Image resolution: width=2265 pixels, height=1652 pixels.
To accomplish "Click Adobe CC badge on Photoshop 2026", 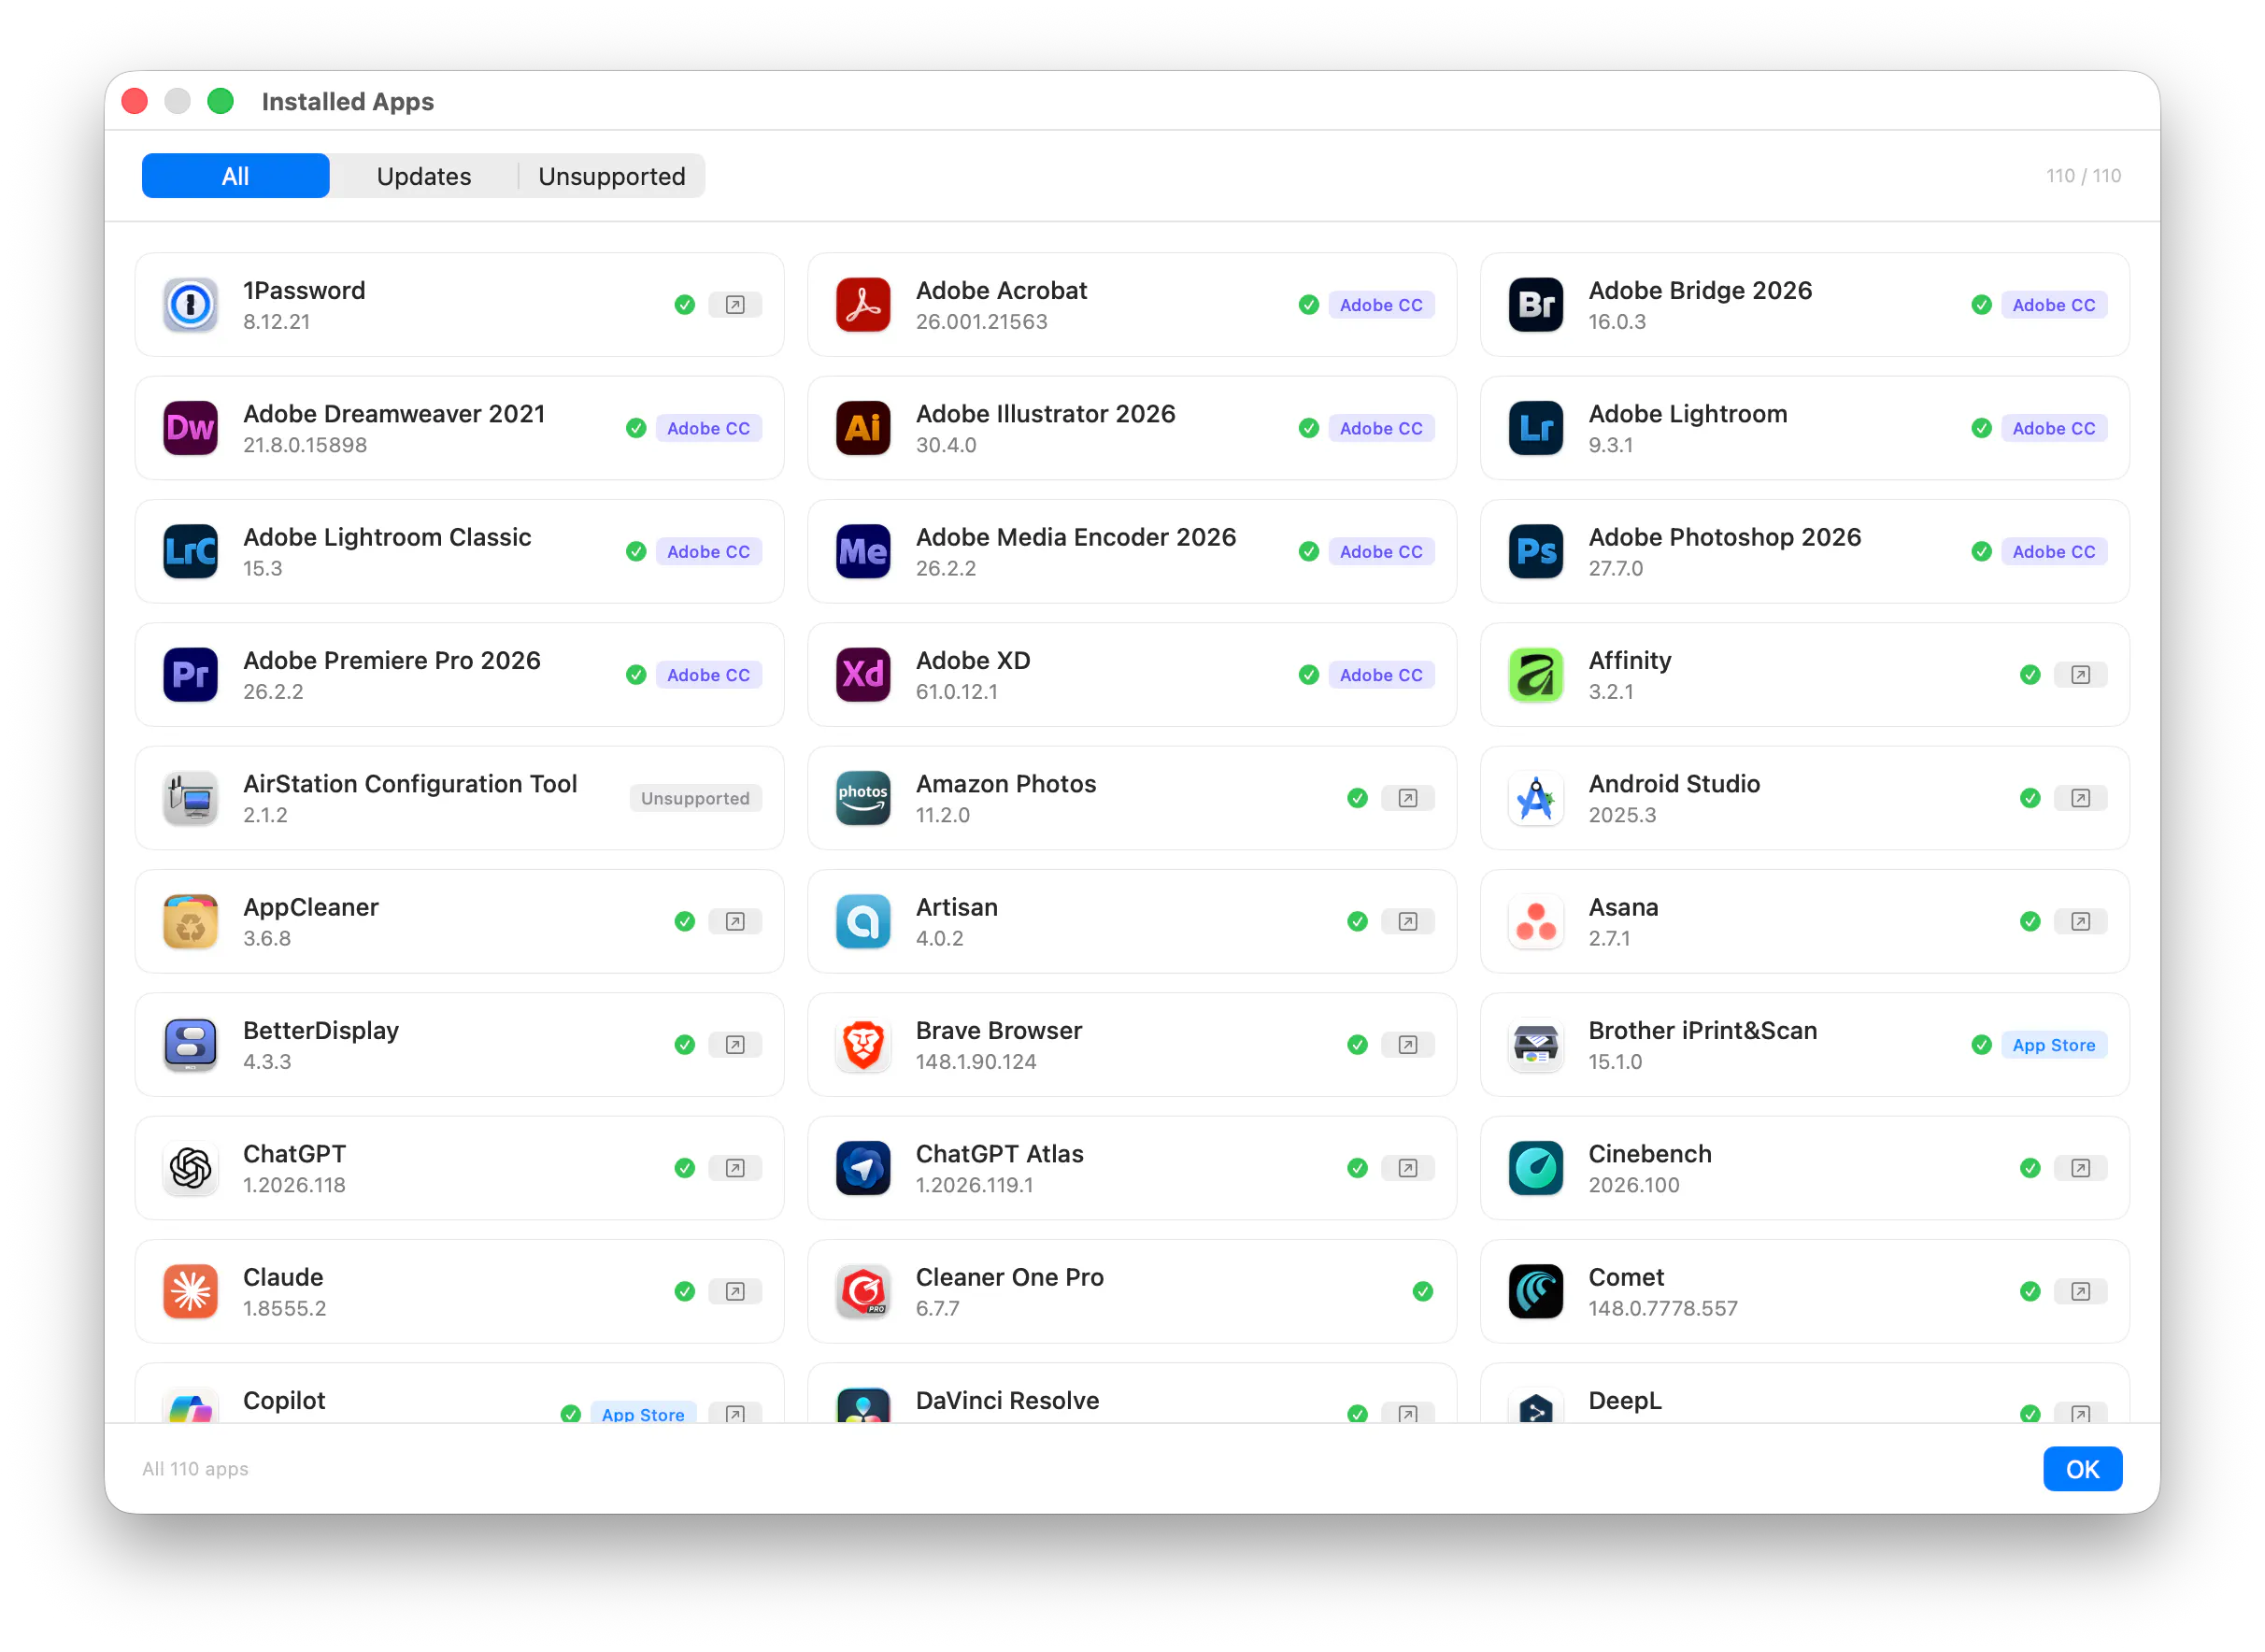I will pyautogui.click(x=2054, y=551).
